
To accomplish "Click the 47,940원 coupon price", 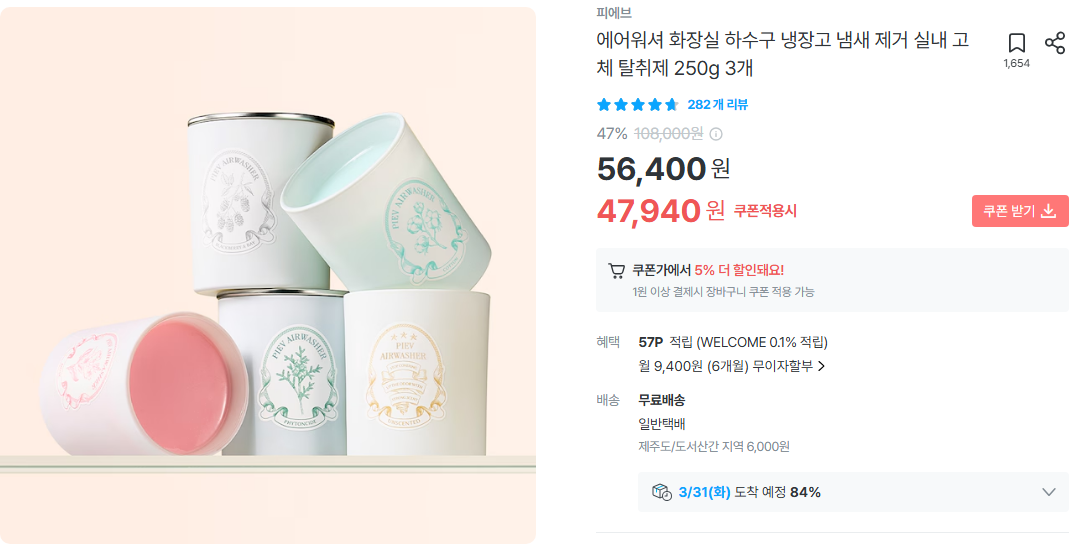I will point(660,211).
